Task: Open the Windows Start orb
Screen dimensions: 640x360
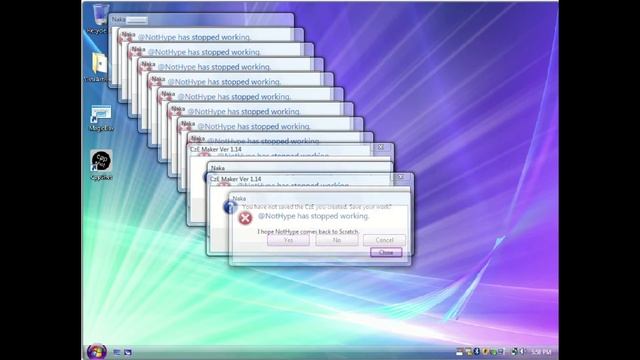Action: 97,351
